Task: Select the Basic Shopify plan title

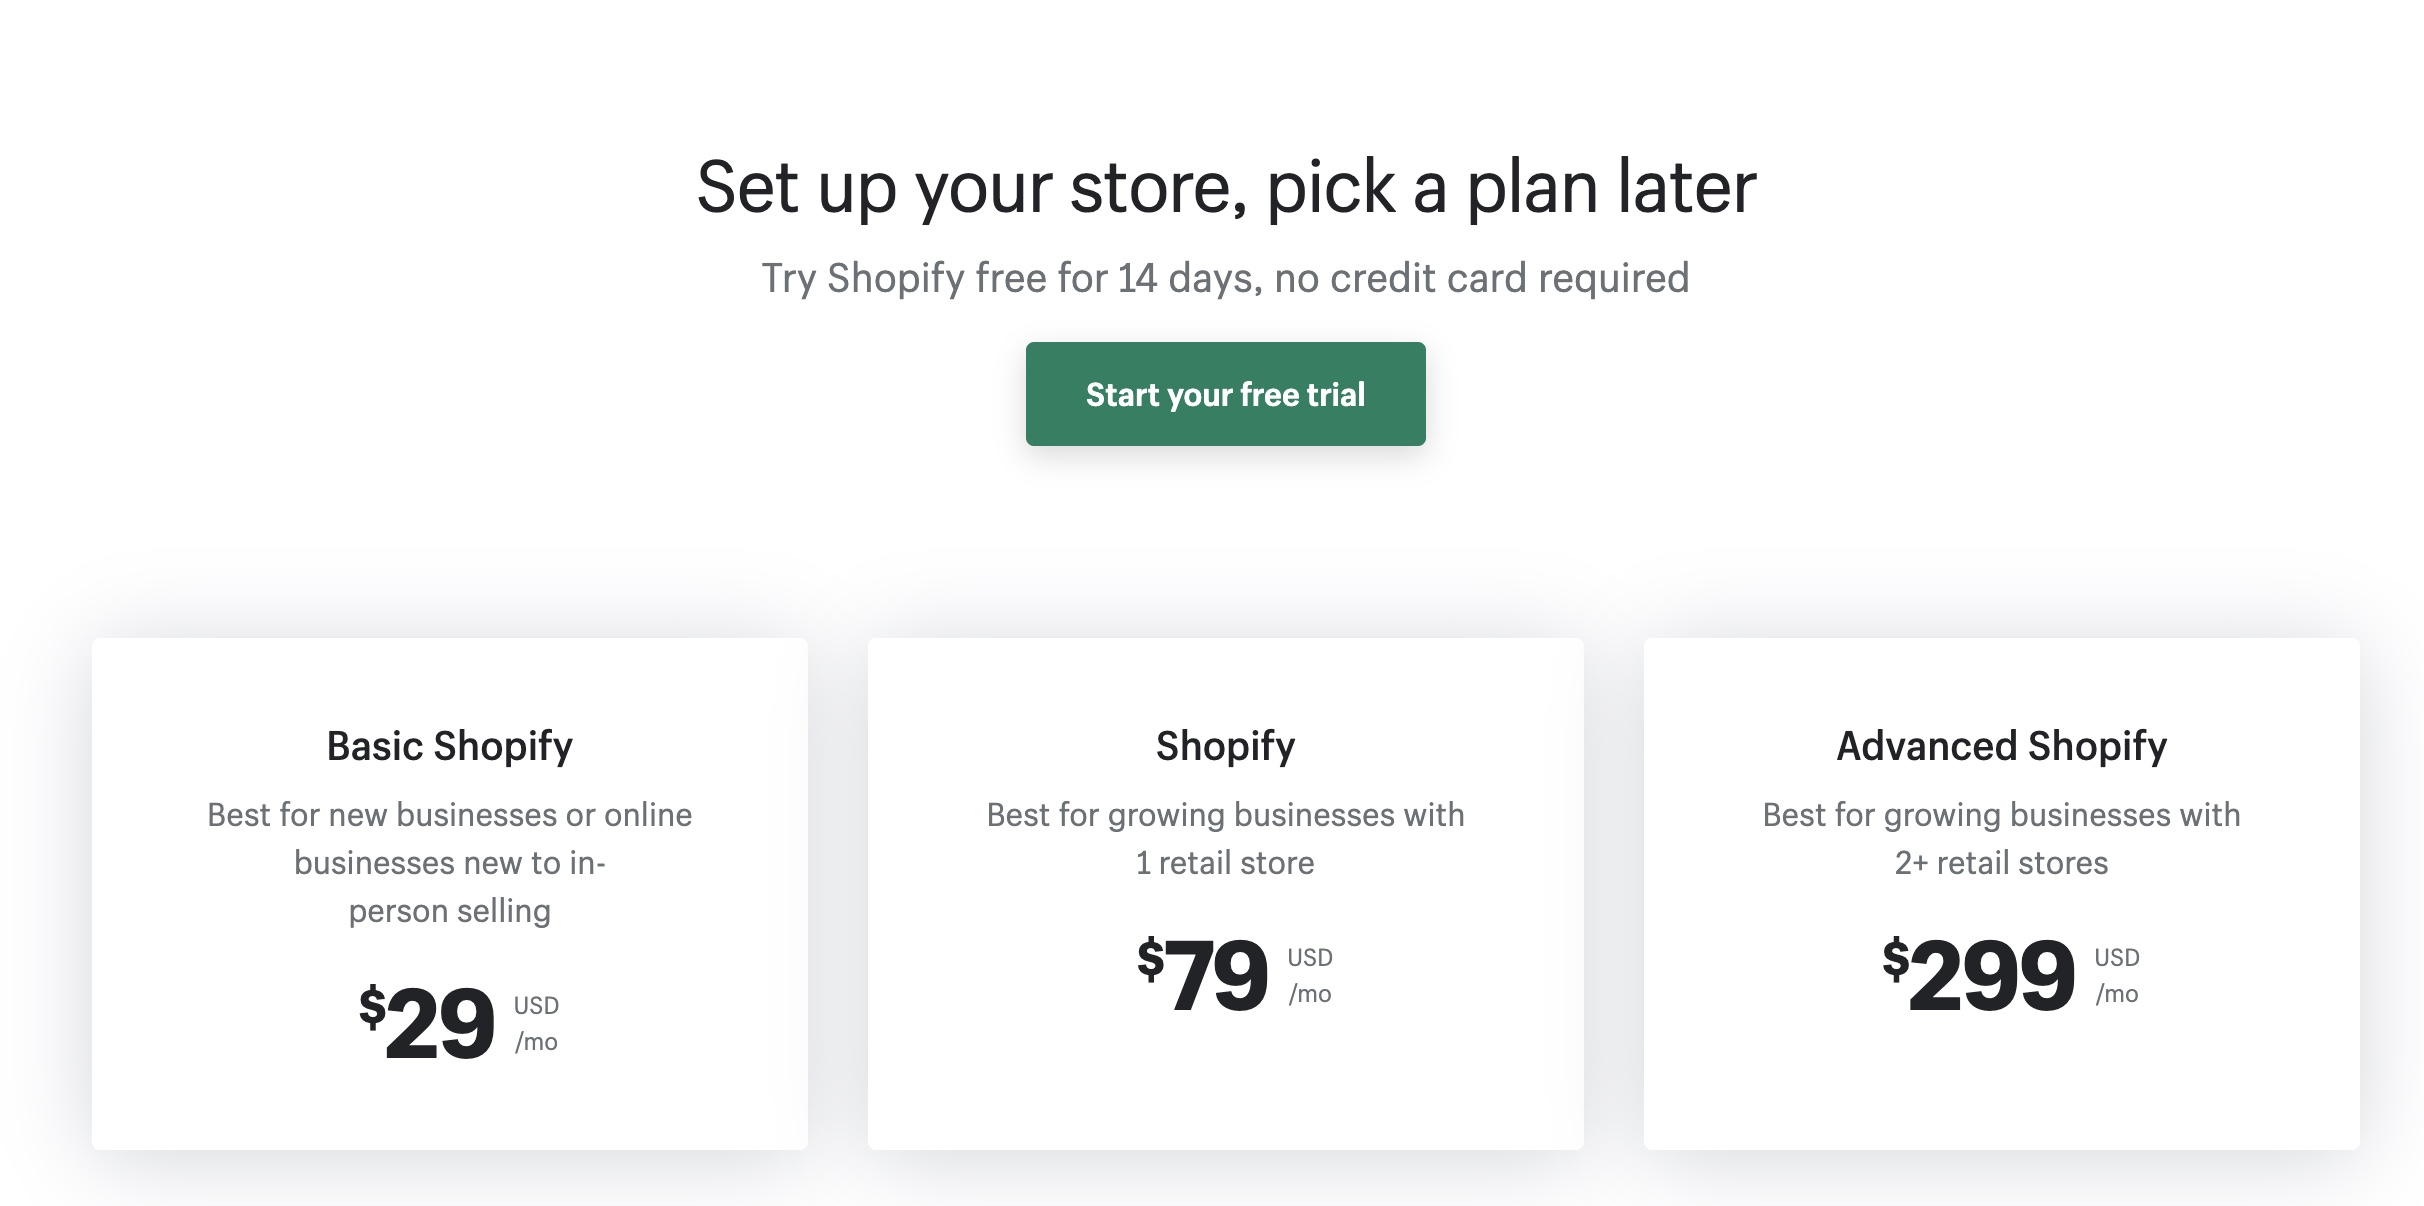Action: pyautogui.click(x=450, y=746)
